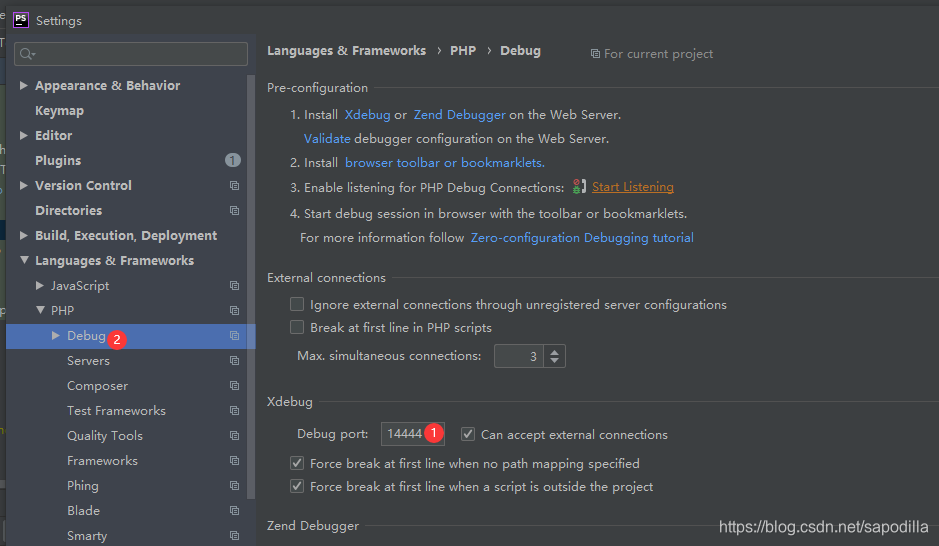Click the Xdebug Debug port field
Image resolution: width=939 pixels, height=546 pixels.
413,434
